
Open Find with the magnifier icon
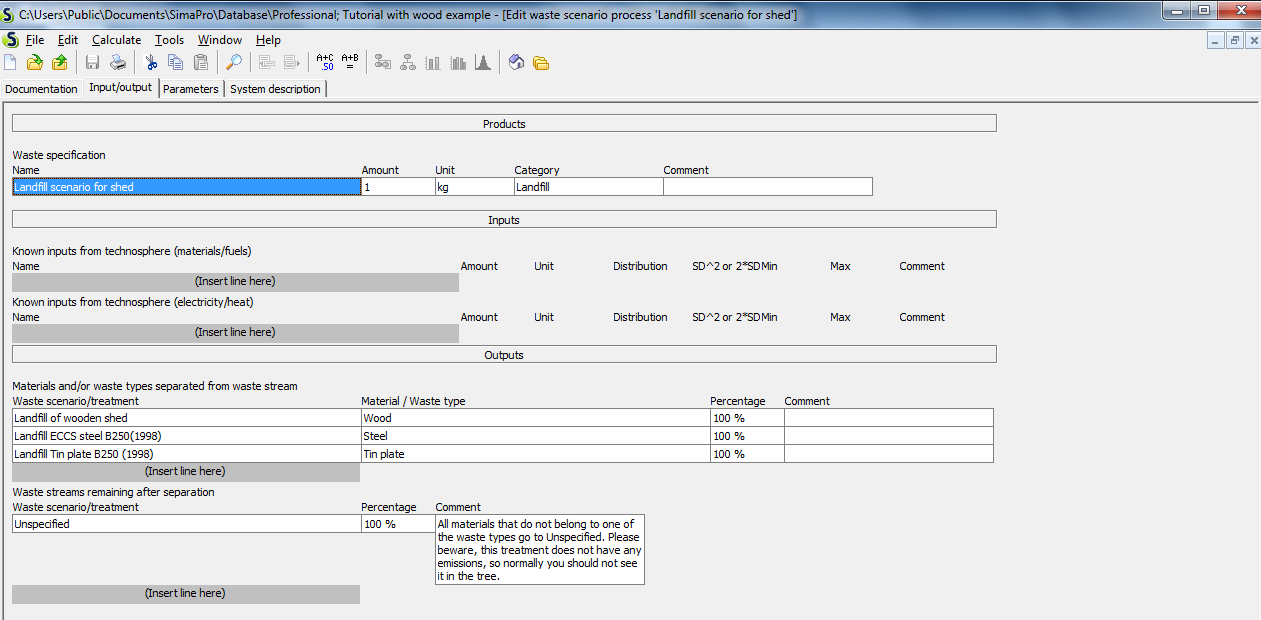[233, 63]
